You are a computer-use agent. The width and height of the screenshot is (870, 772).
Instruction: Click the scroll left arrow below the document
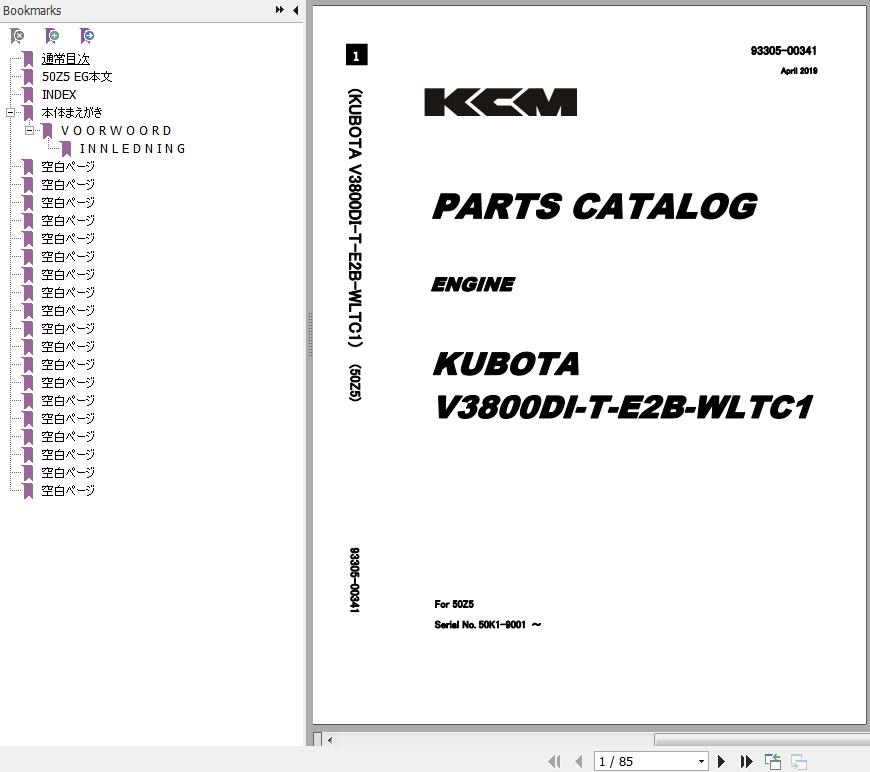coord(330,740)
